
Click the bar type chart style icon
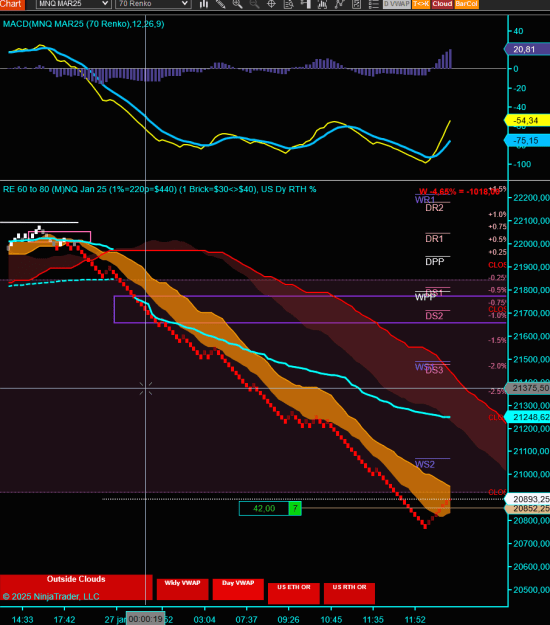pos(204,4)
